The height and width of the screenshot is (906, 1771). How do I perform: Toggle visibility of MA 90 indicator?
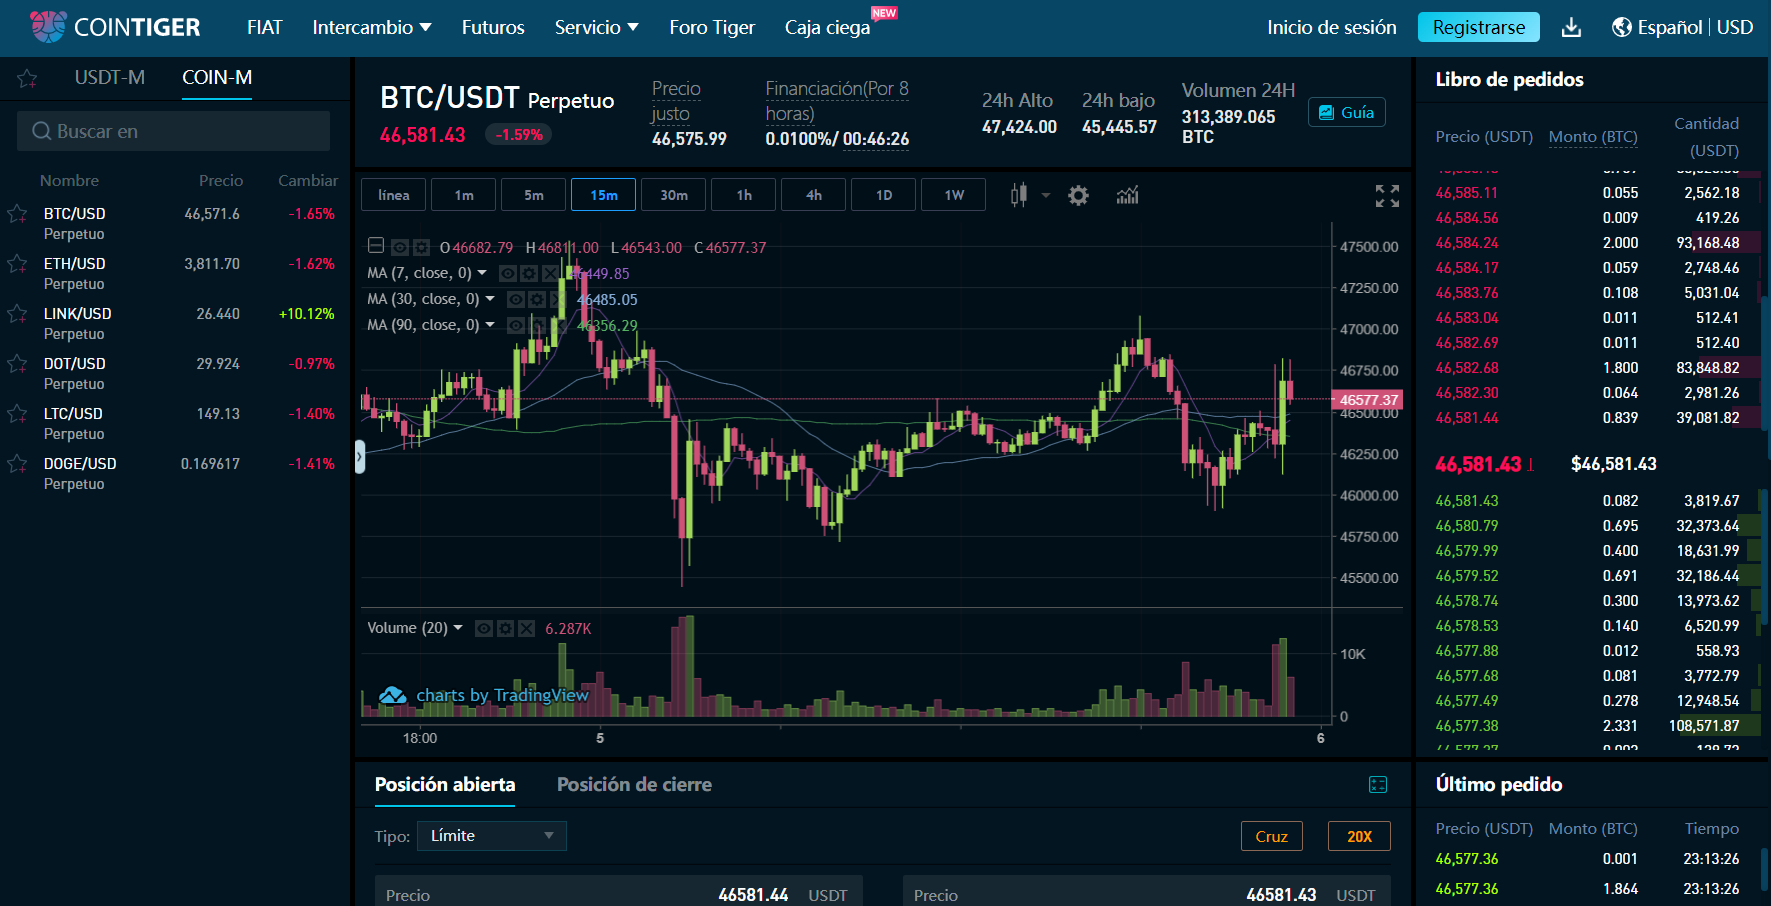(x=516, y=325)
